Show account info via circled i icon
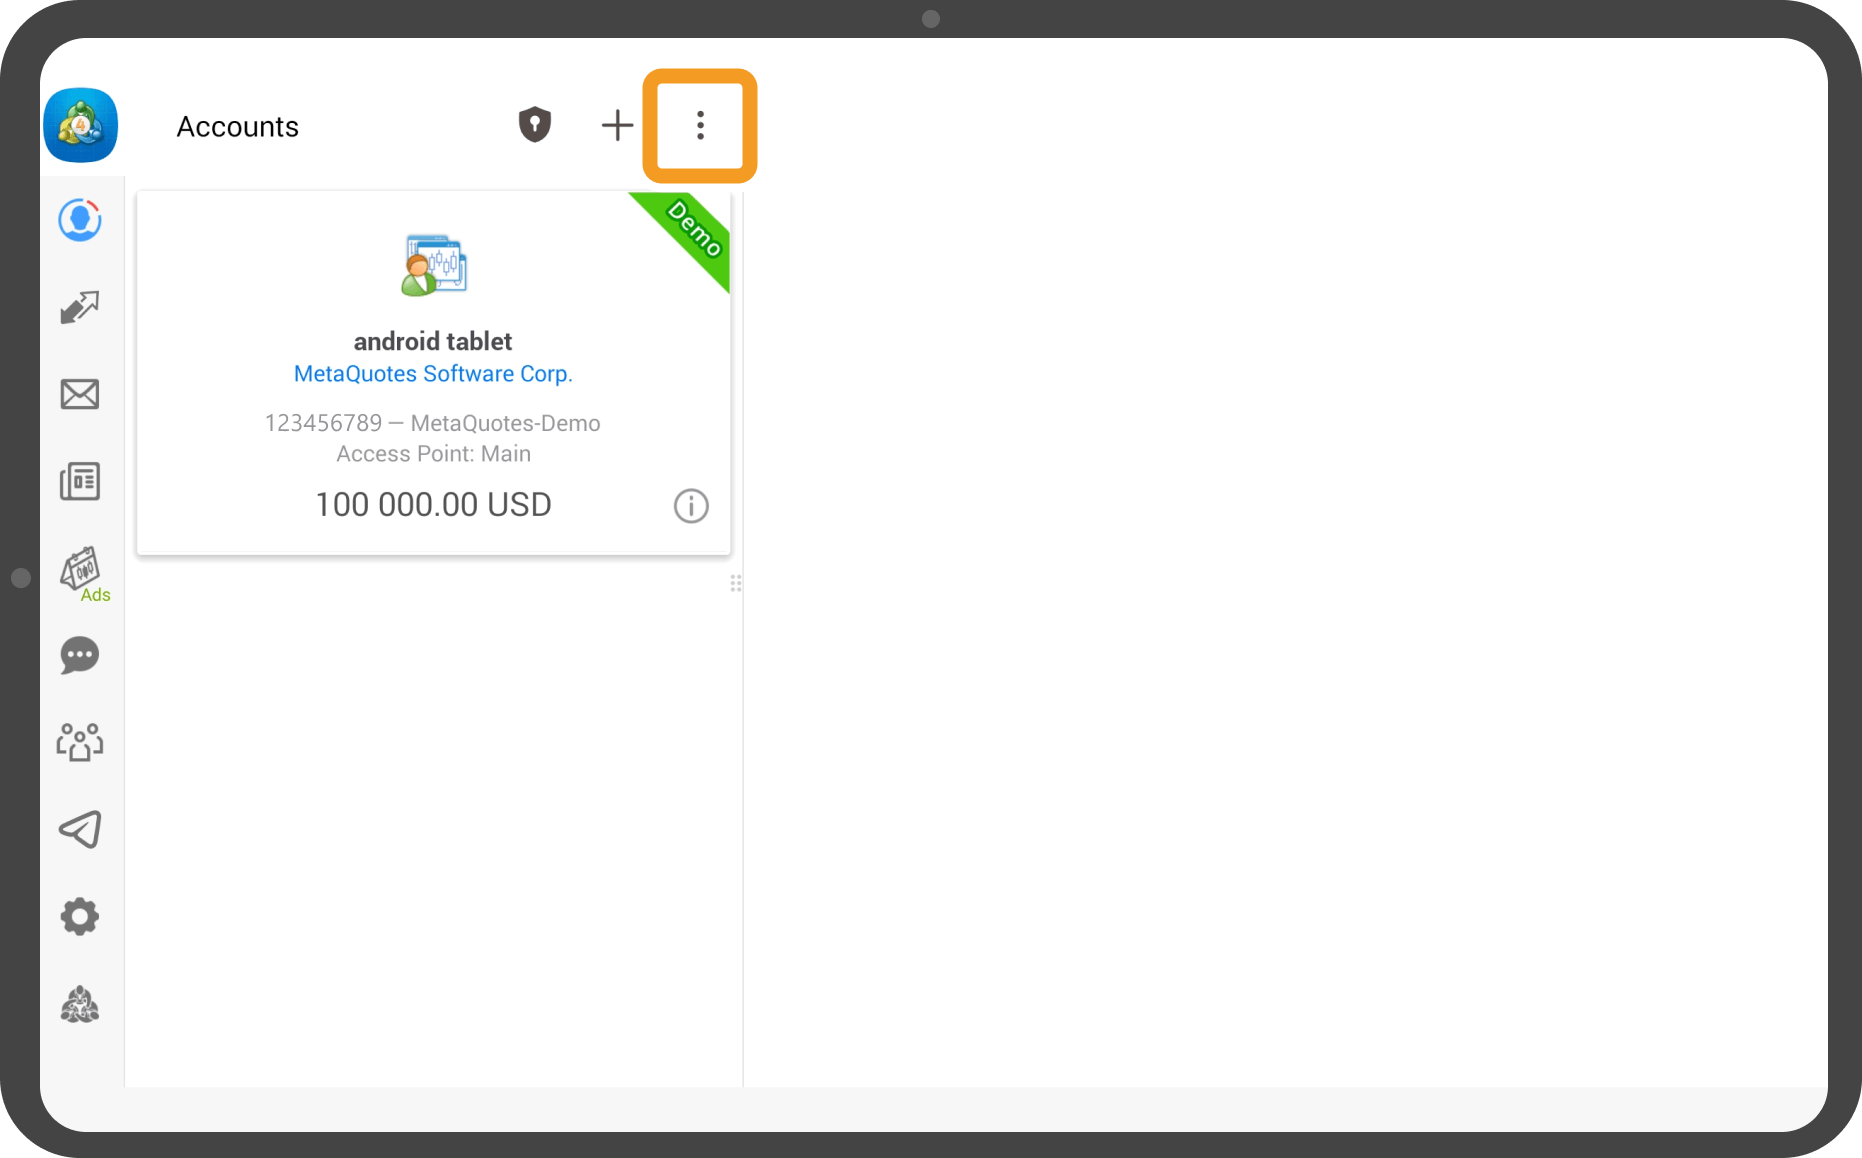The image size is (1862, 1158). tap(691, 506)
